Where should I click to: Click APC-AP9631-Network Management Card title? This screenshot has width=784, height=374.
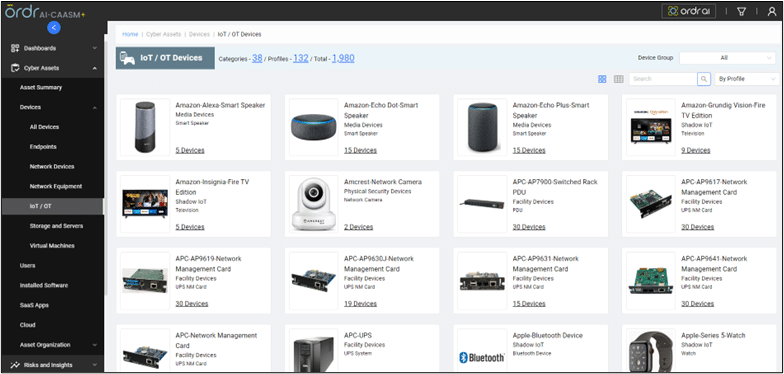546,264
